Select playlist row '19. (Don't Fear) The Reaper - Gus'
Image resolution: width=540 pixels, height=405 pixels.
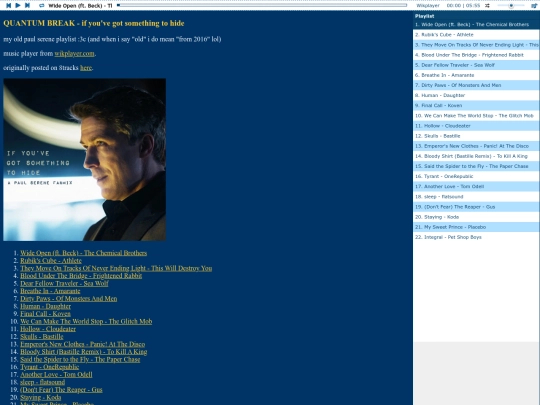click(x=476, y=207)
